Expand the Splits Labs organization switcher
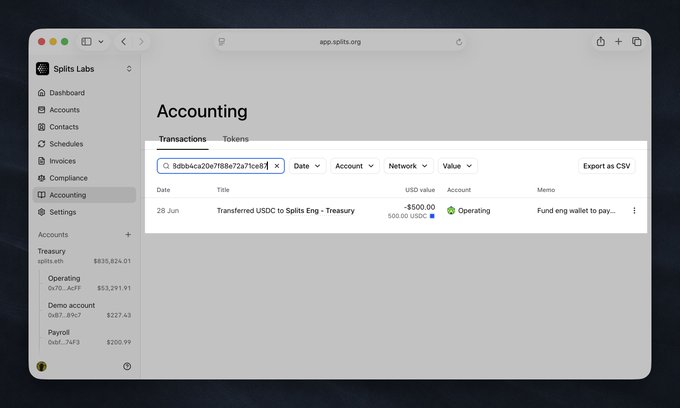The height and width of the screenshot is (408, 680). tap(129, 69)
